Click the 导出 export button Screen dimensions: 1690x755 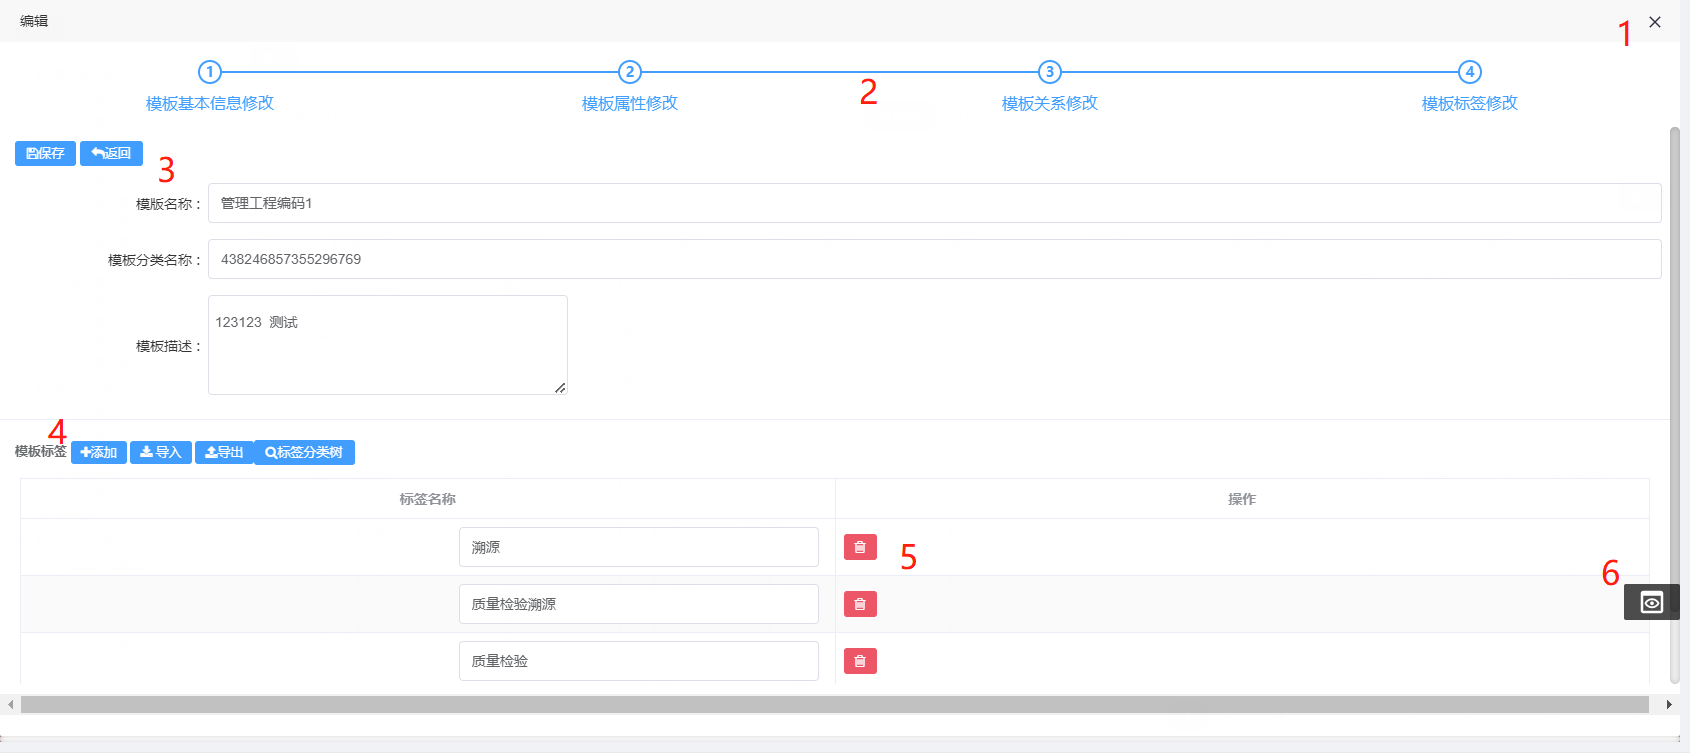pyautogui.click(x=224, y=453)
